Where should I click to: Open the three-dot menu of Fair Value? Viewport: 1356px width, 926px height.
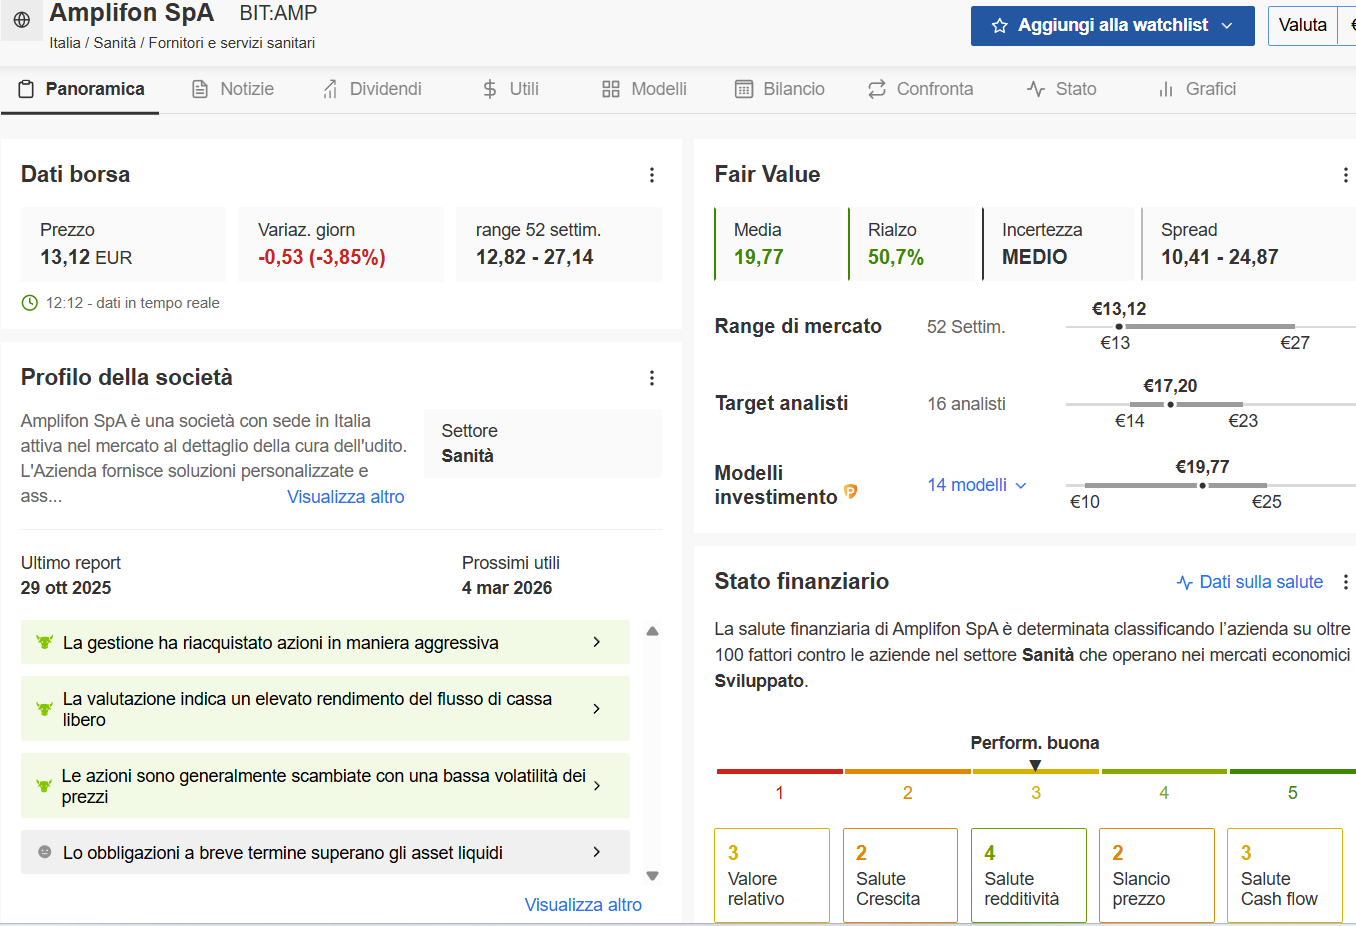(x=1345, y=174)
